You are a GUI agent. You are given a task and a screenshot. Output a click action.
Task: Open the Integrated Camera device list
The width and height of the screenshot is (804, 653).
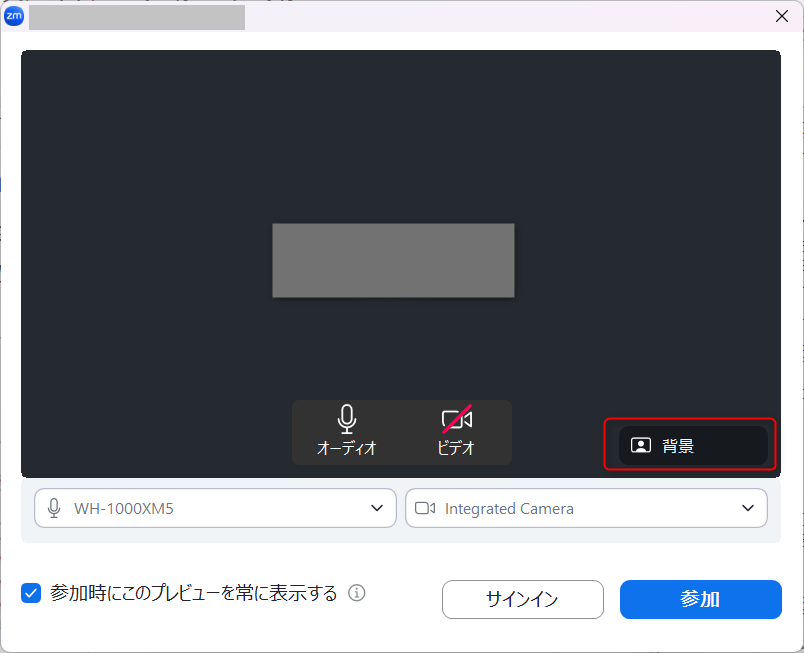pos(585,508)
